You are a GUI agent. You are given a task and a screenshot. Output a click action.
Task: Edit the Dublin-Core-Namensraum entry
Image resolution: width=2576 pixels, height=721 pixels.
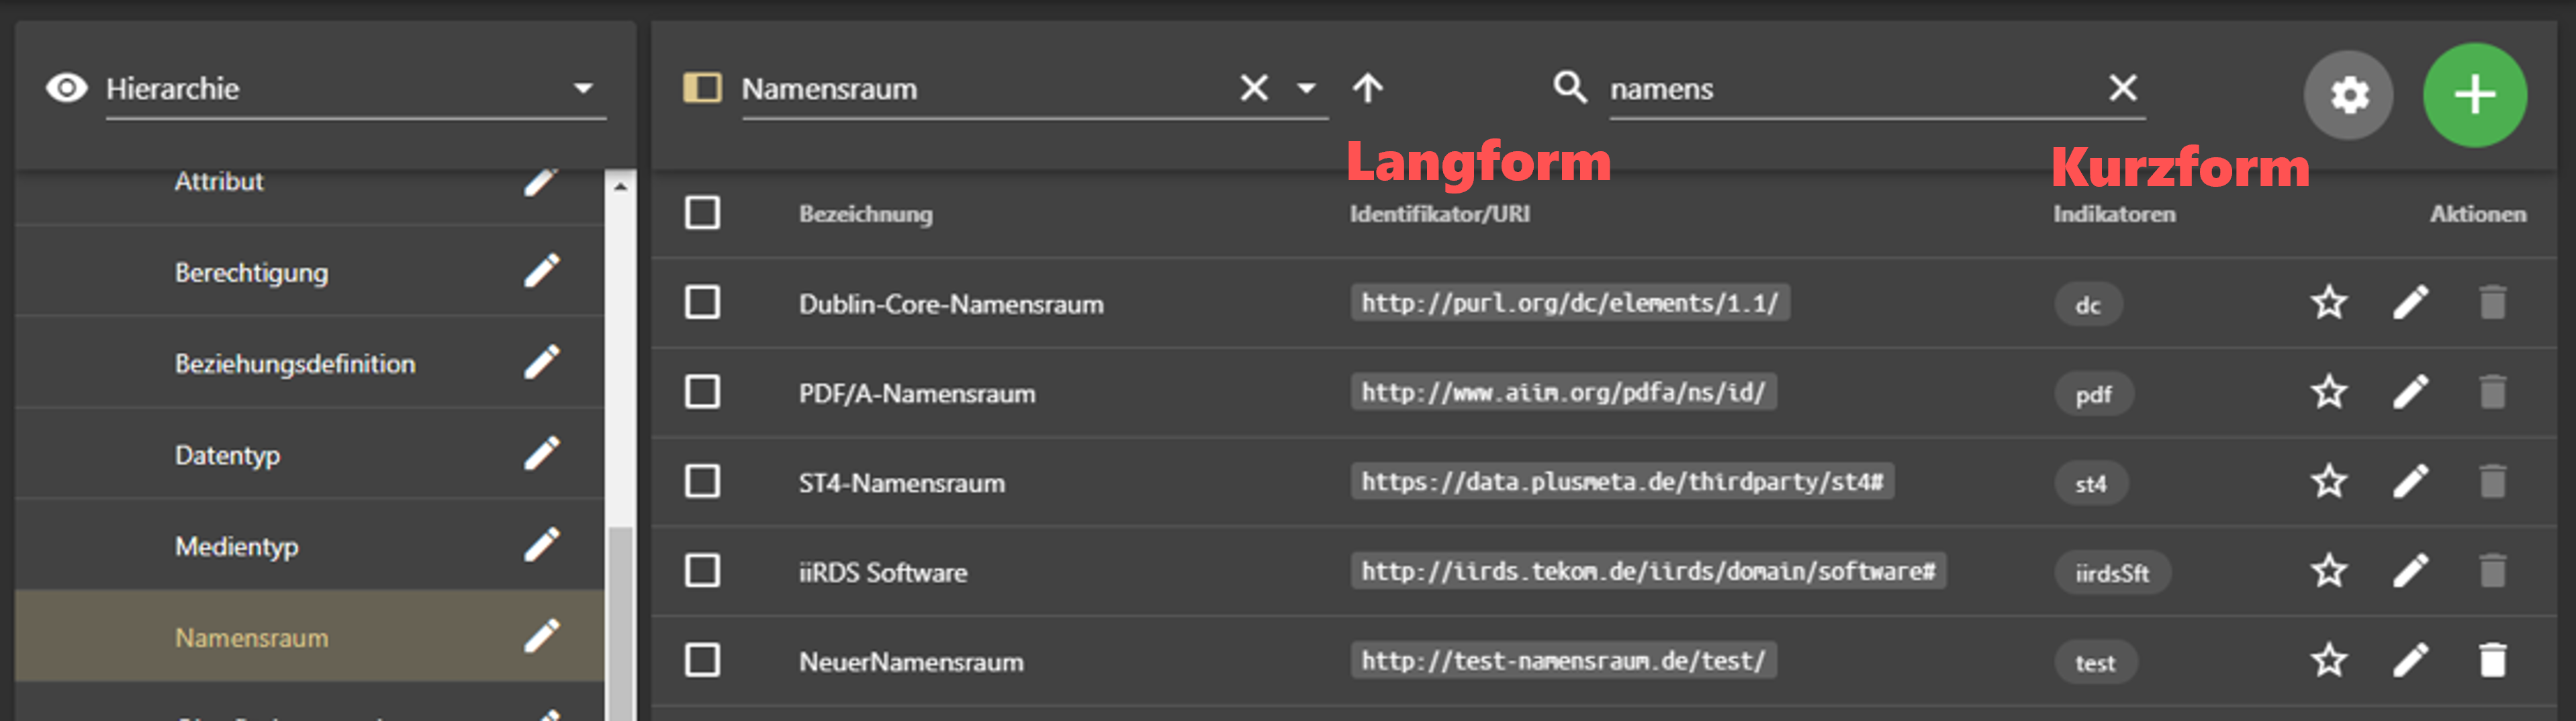pos(2410,302)
